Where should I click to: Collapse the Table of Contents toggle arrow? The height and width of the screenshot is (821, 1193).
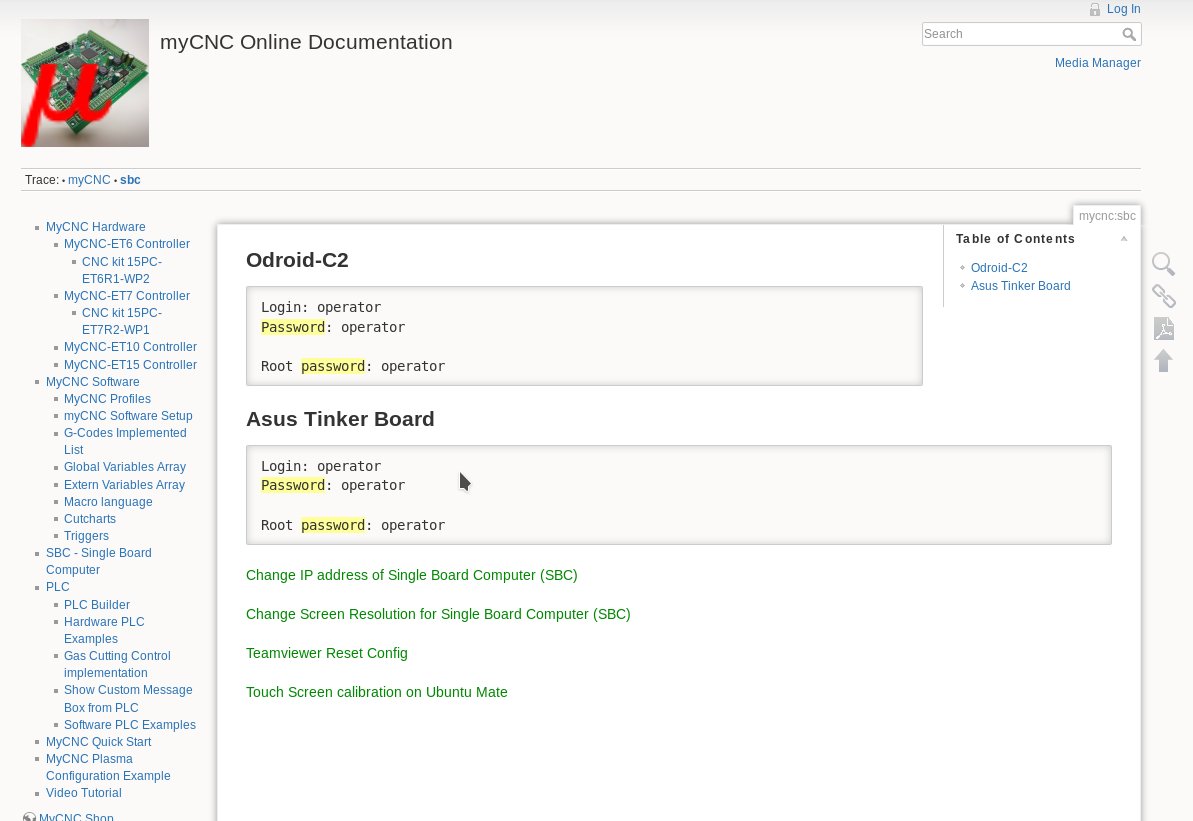[1124, 239]
